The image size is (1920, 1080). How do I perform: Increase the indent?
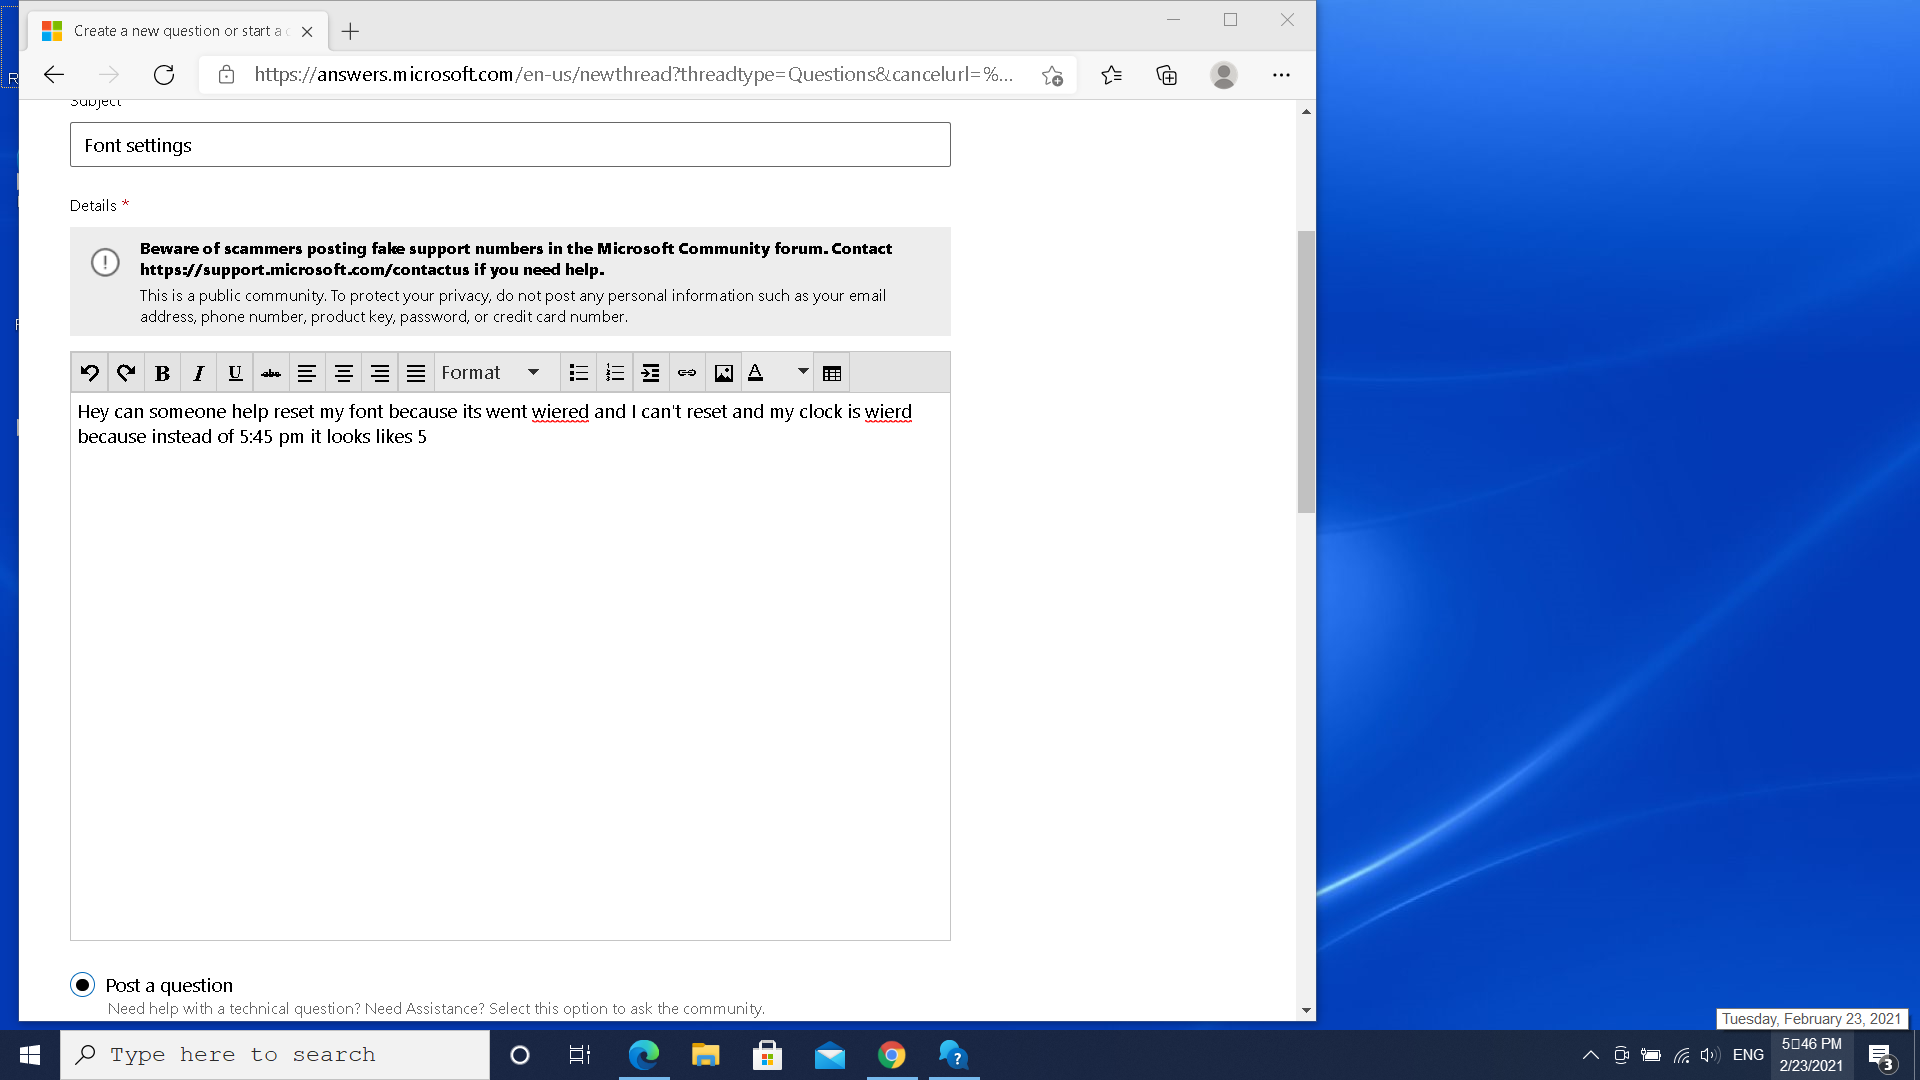[651, 373]
